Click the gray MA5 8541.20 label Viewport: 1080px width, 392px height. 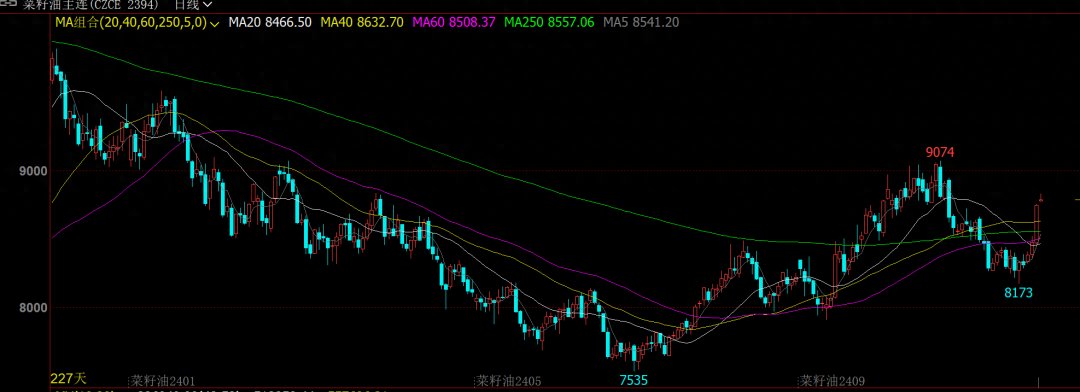641,22
